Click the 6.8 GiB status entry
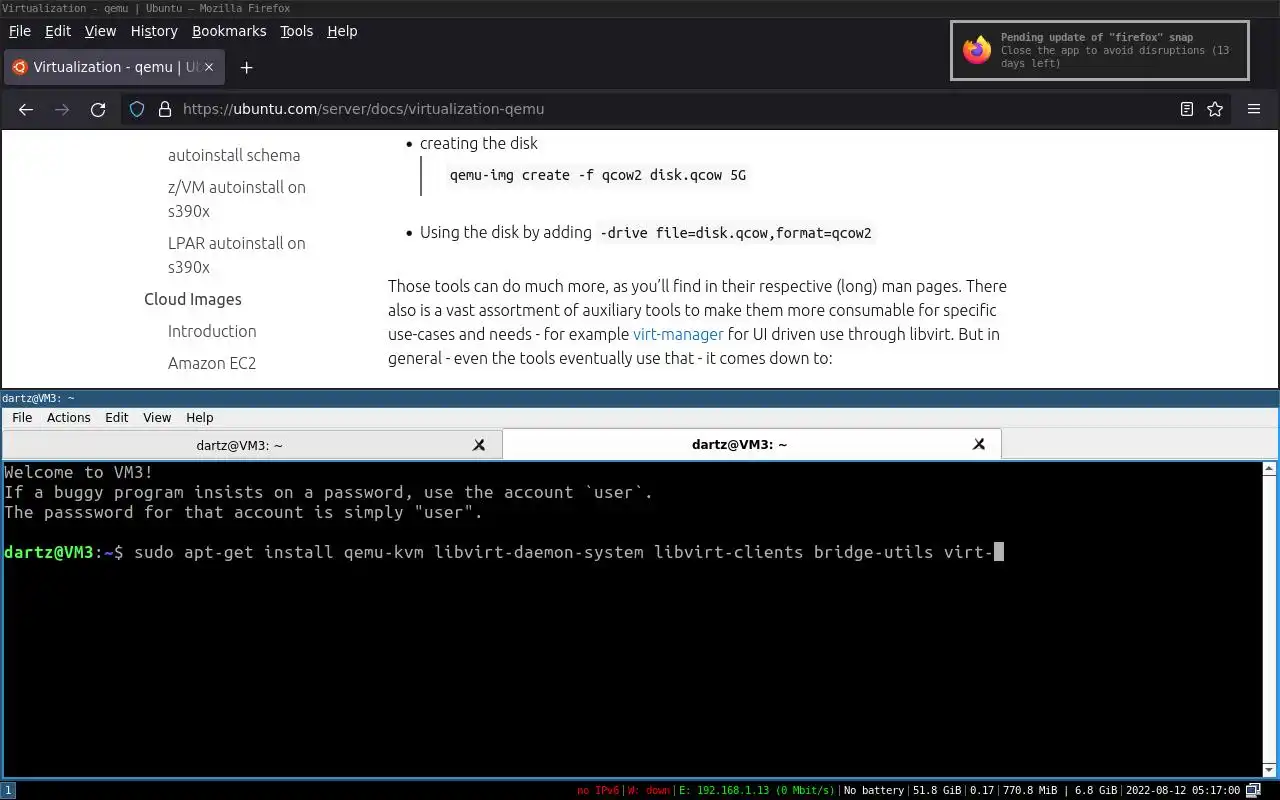This screenshot has width=1280, height=800. click(x=1097, y=790)
